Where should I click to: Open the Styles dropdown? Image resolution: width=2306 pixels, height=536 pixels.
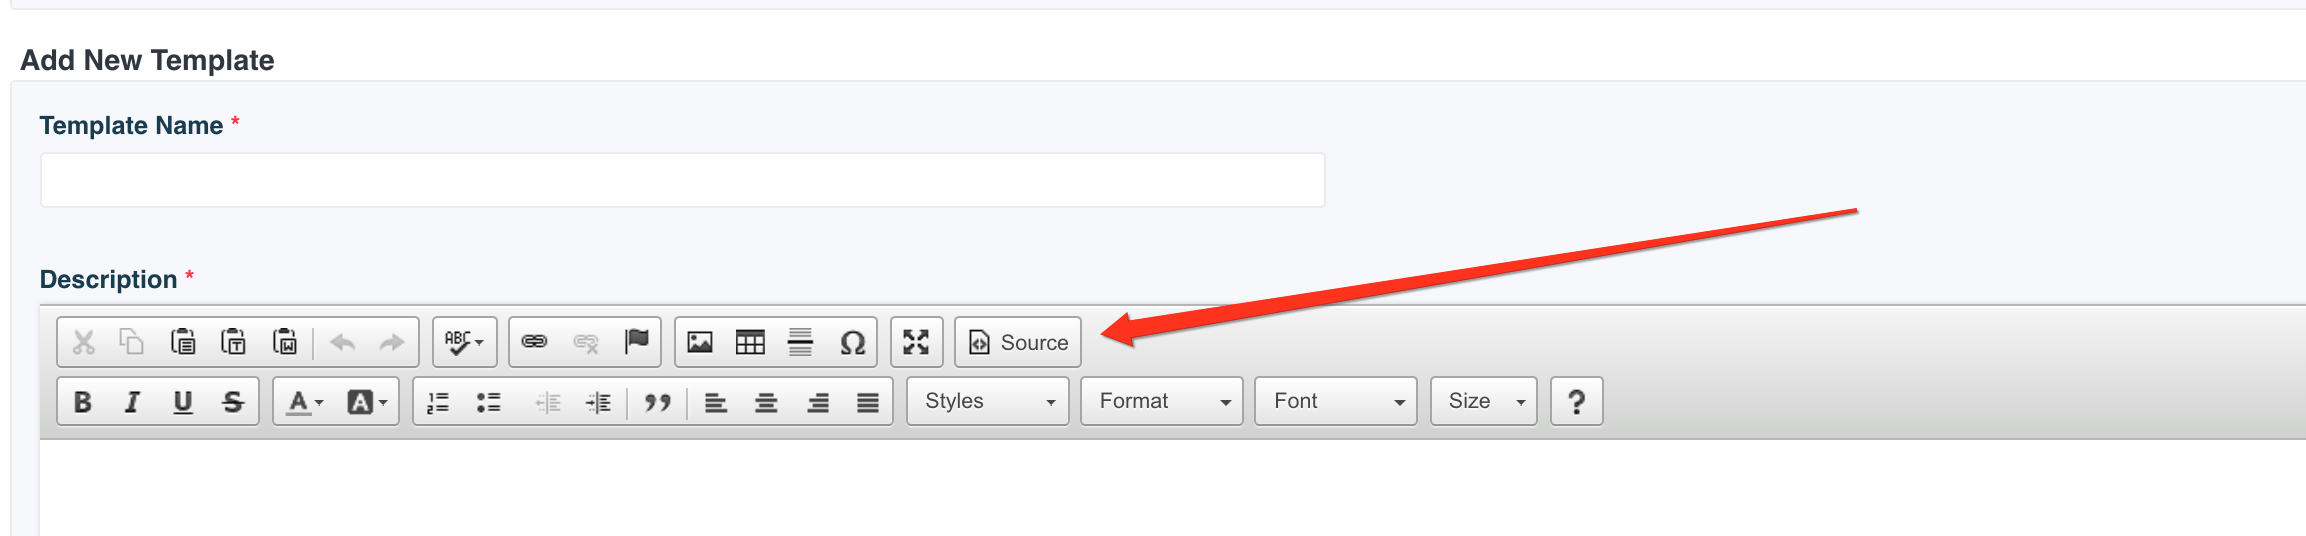[988, 401]
